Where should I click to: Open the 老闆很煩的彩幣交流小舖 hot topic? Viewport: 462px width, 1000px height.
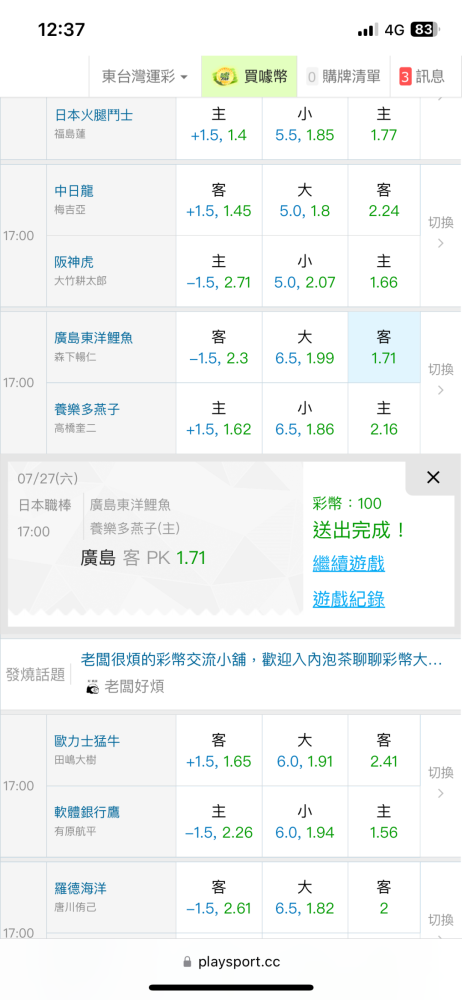point(262,660)
